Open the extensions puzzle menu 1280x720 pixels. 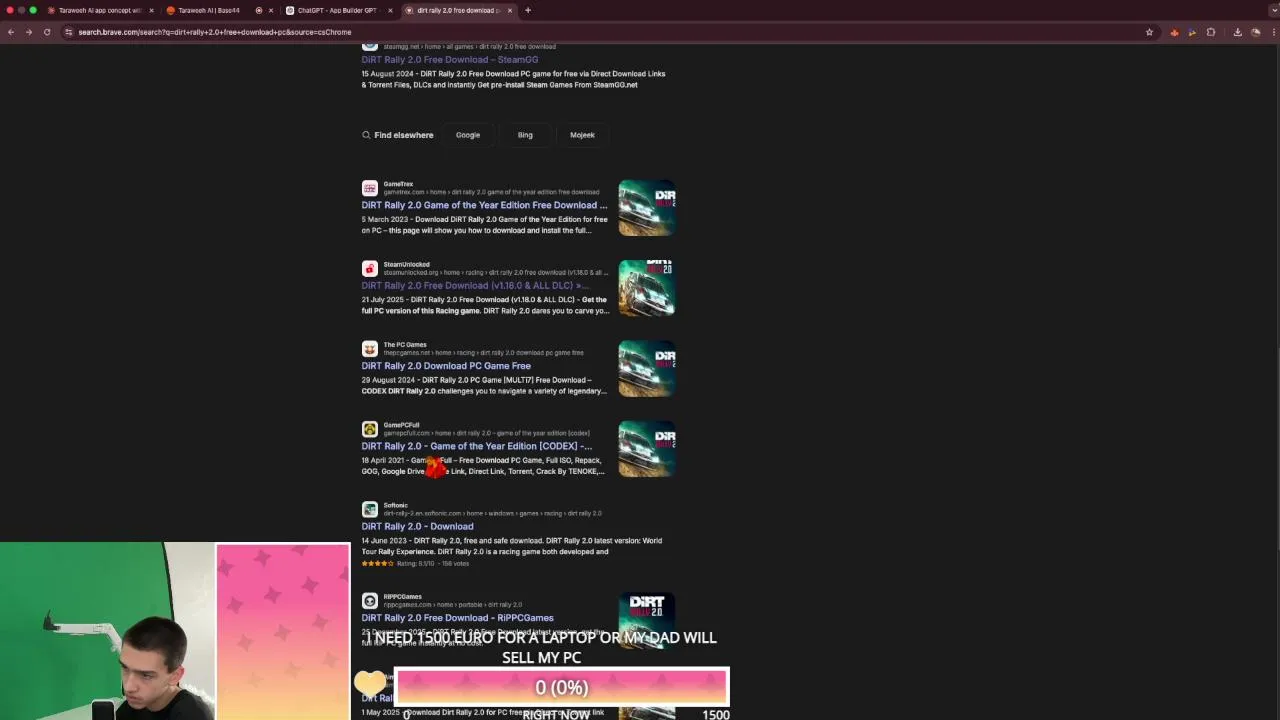tap(1211, 32)
